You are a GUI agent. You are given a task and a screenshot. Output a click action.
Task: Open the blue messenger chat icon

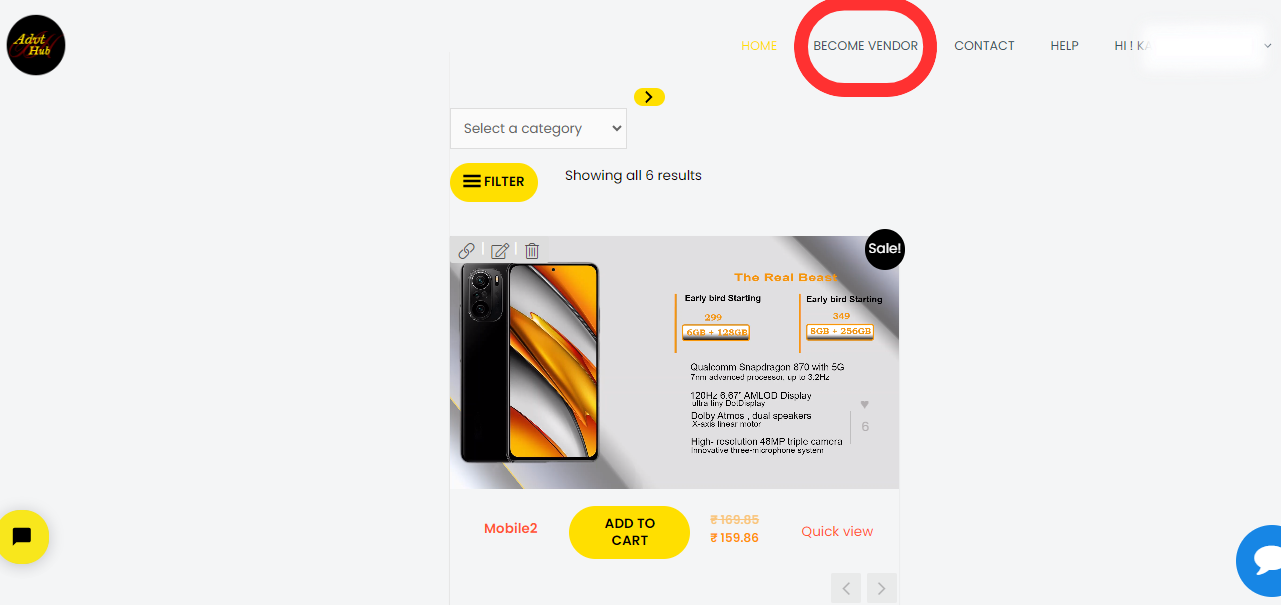pos(1262,560)
